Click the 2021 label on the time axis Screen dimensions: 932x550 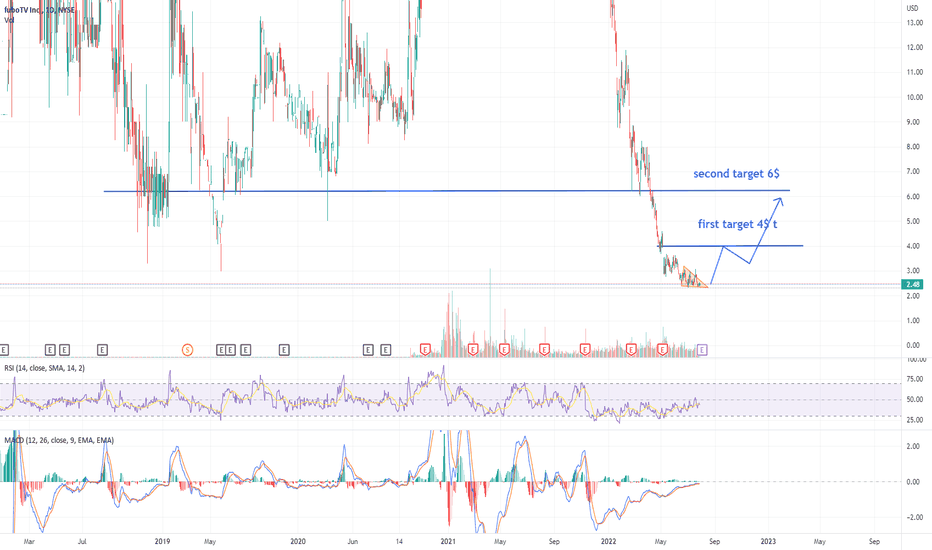[x=448, y=541]
